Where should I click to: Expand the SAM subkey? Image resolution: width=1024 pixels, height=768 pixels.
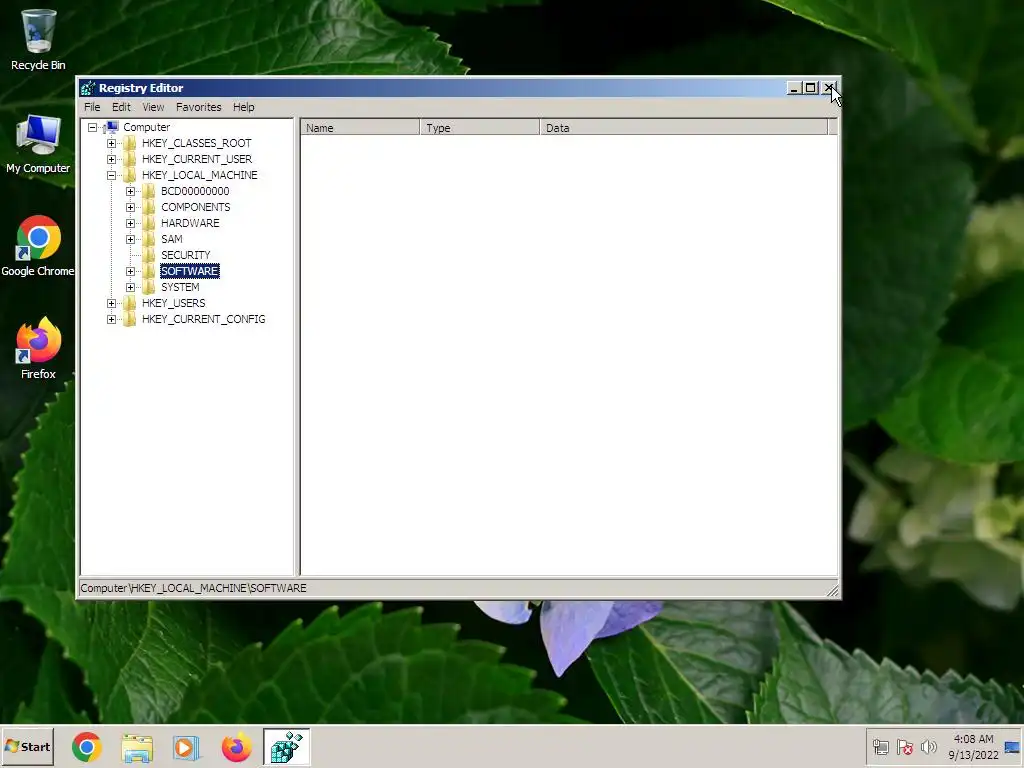131,240
